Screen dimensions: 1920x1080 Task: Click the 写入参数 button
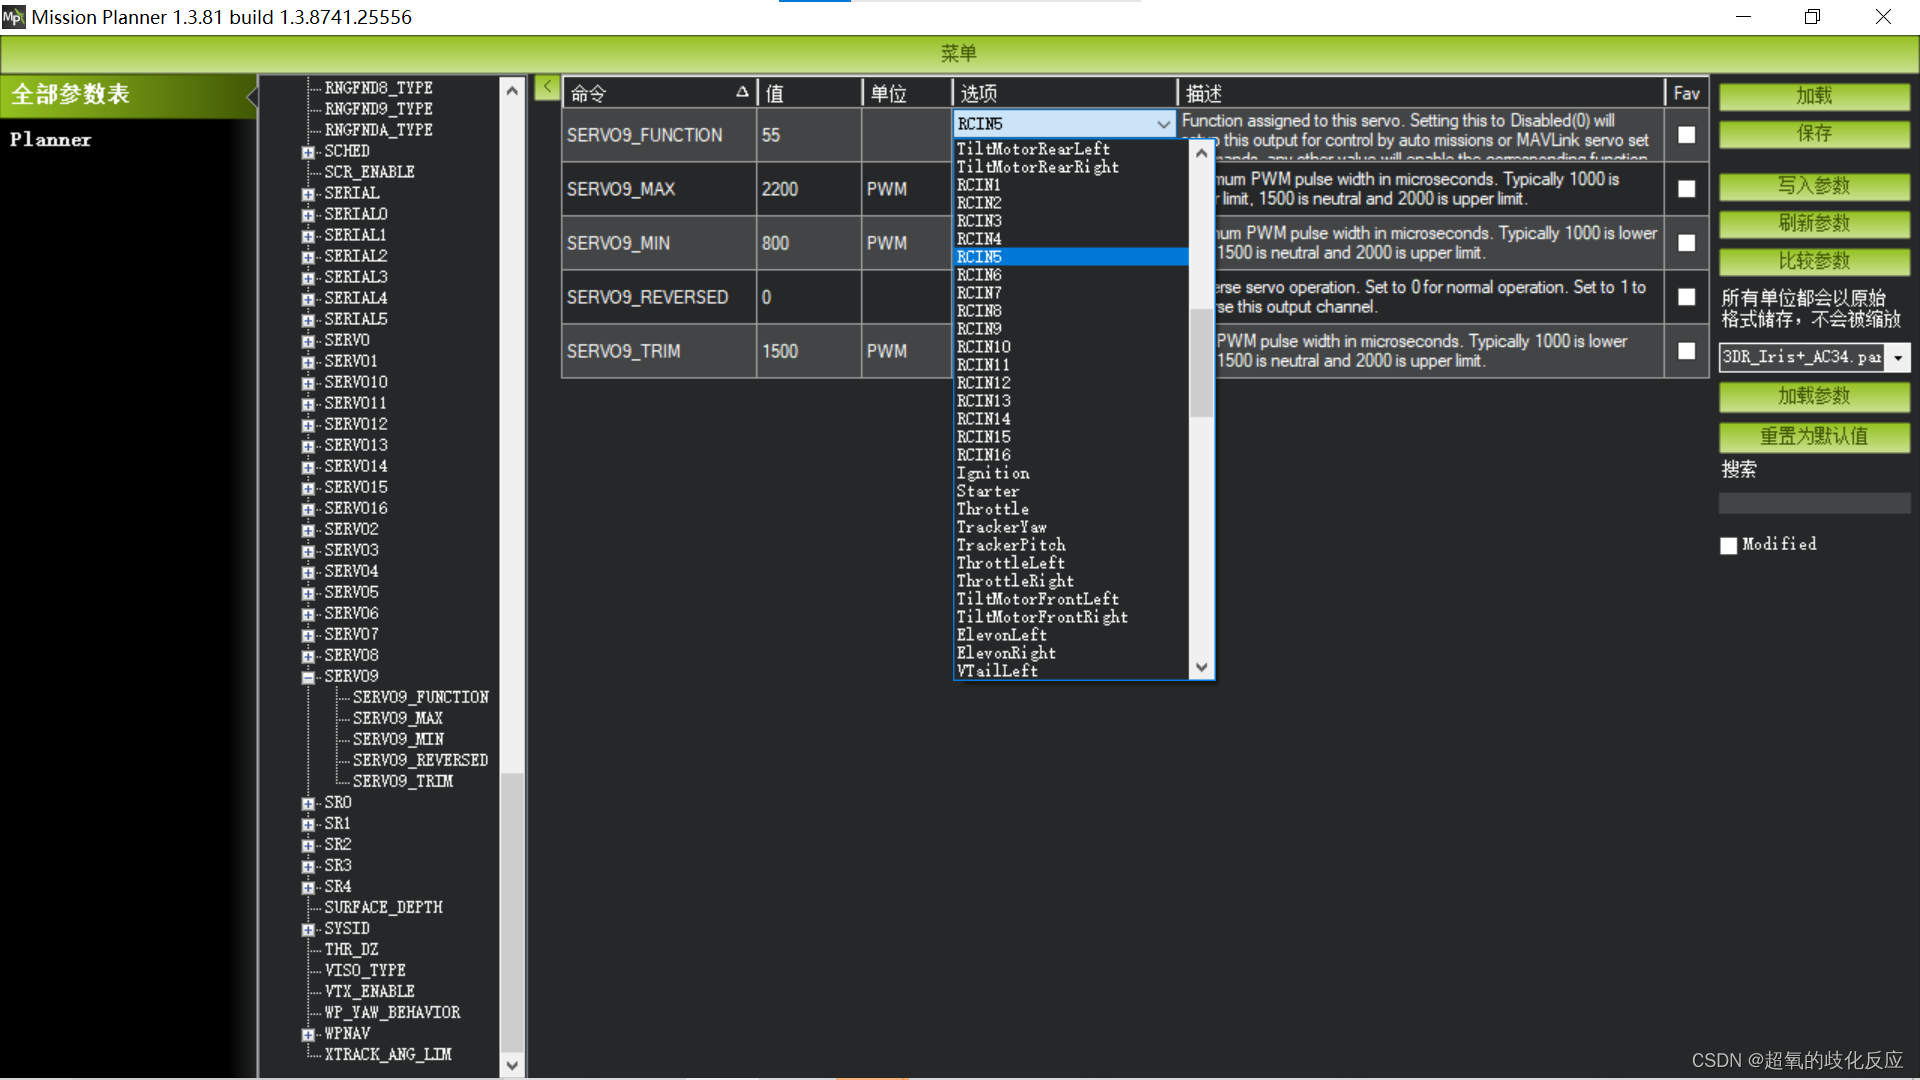point(1813,186)
